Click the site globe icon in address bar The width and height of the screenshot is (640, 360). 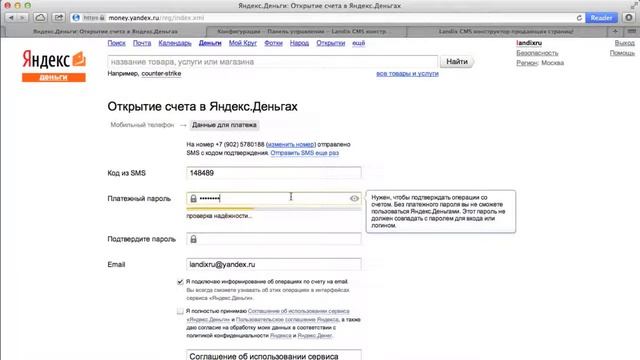tap(76, 18)
